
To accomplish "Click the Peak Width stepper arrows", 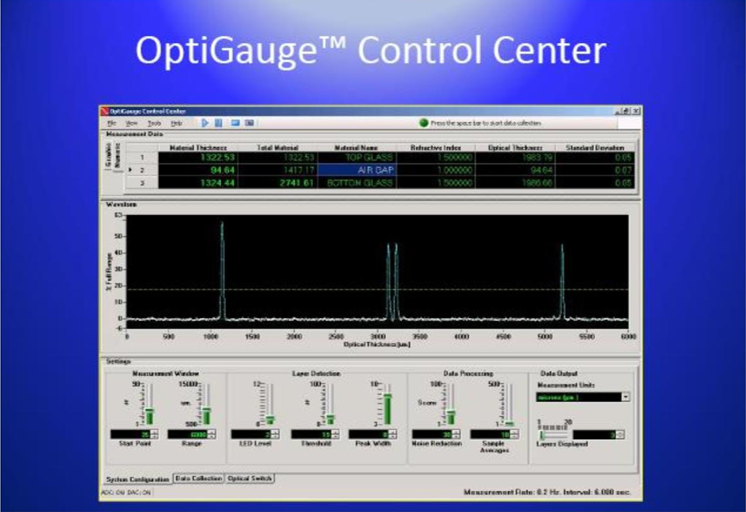I will pyautogui.click(x=393, y=434).
